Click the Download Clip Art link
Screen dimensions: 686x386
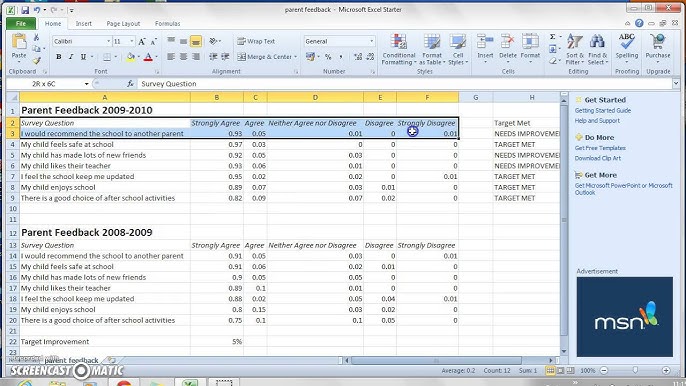point(598,158)
